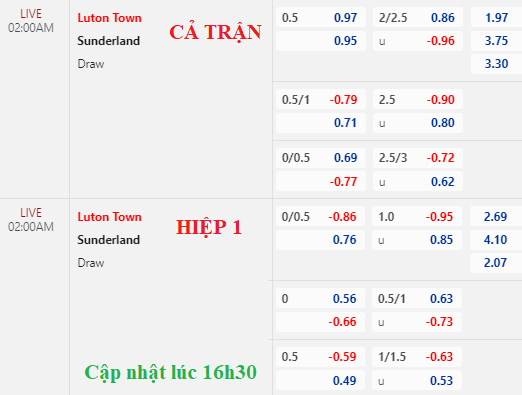Open Sunderland team link in first half

(x=108, y=240)
